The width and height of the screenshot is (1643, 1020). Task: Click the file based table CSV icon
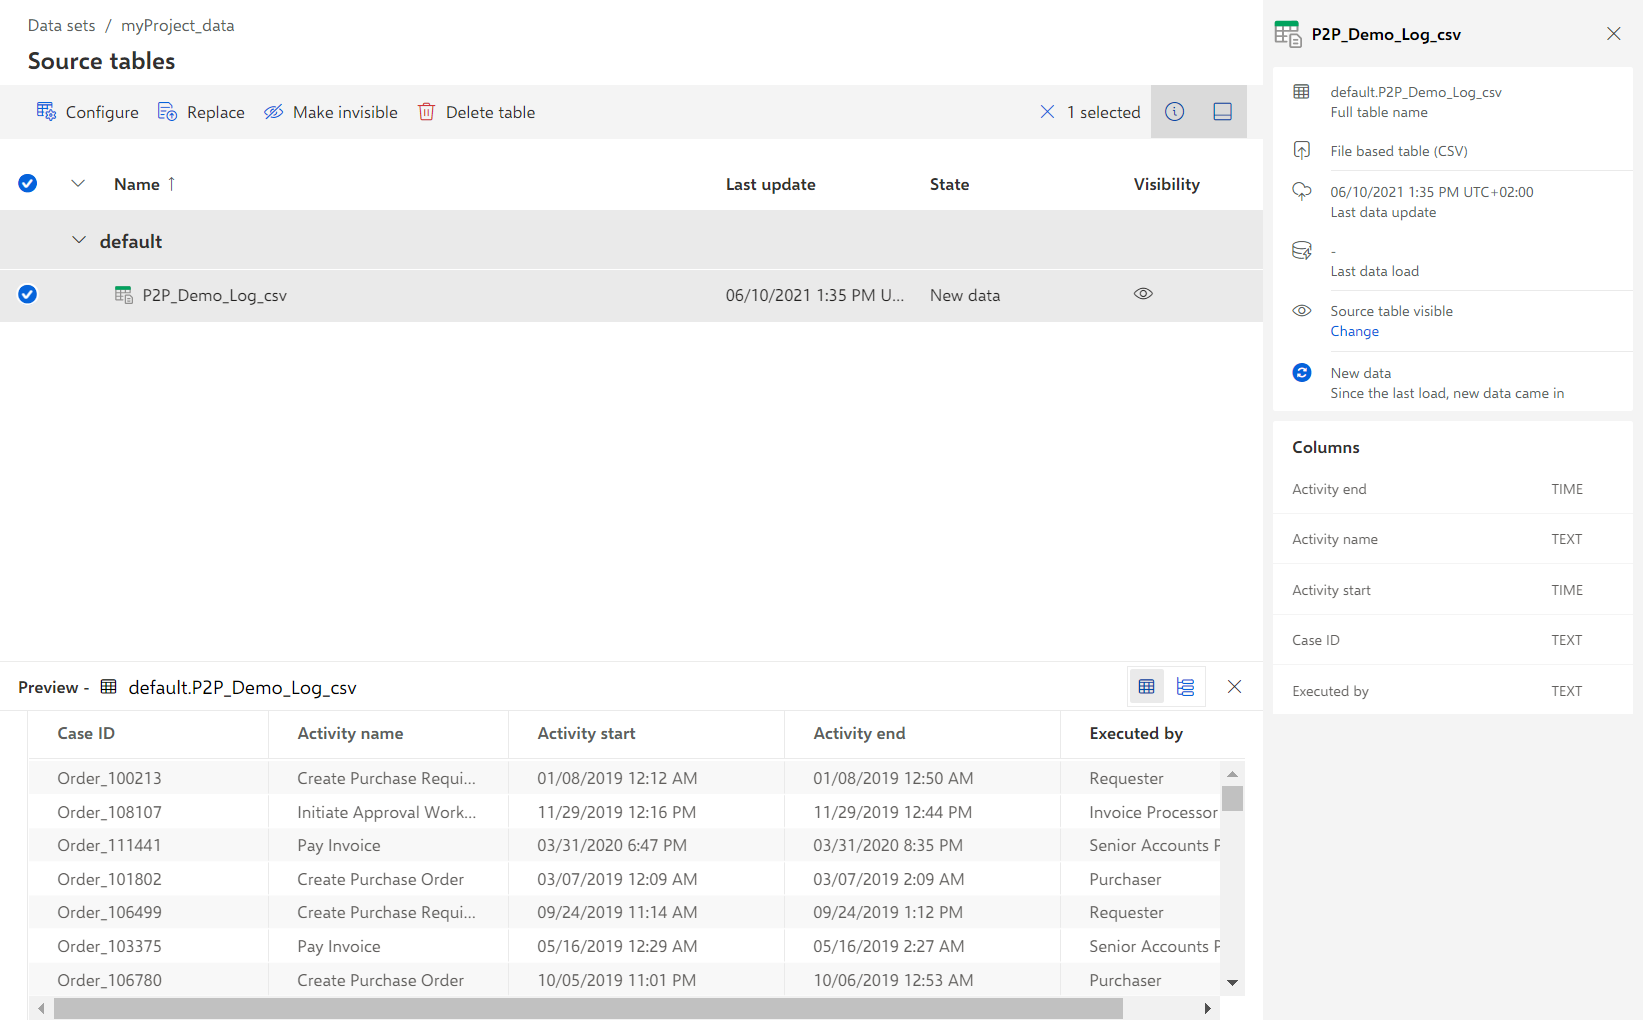[x=1301, y=150]
